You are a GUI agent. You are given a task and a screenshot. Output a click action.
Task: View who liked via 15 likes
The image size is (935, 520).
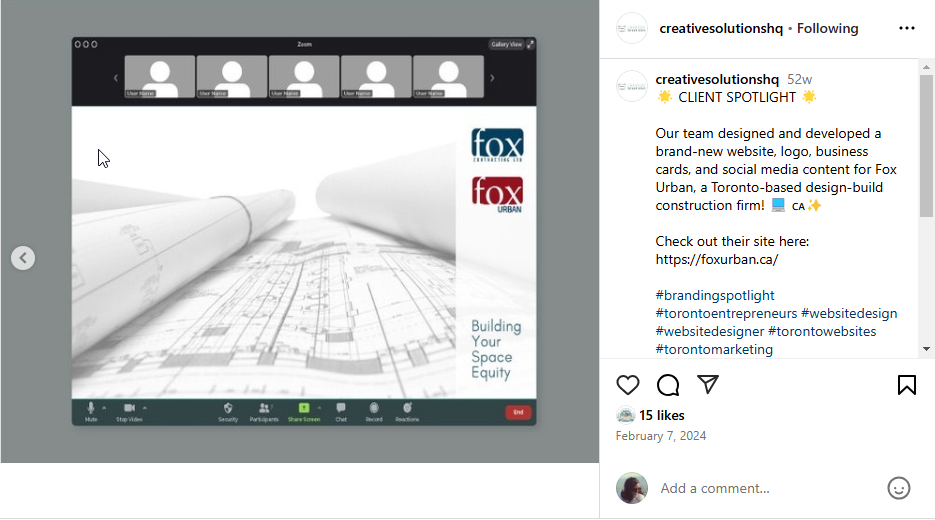tap(662, 415)
